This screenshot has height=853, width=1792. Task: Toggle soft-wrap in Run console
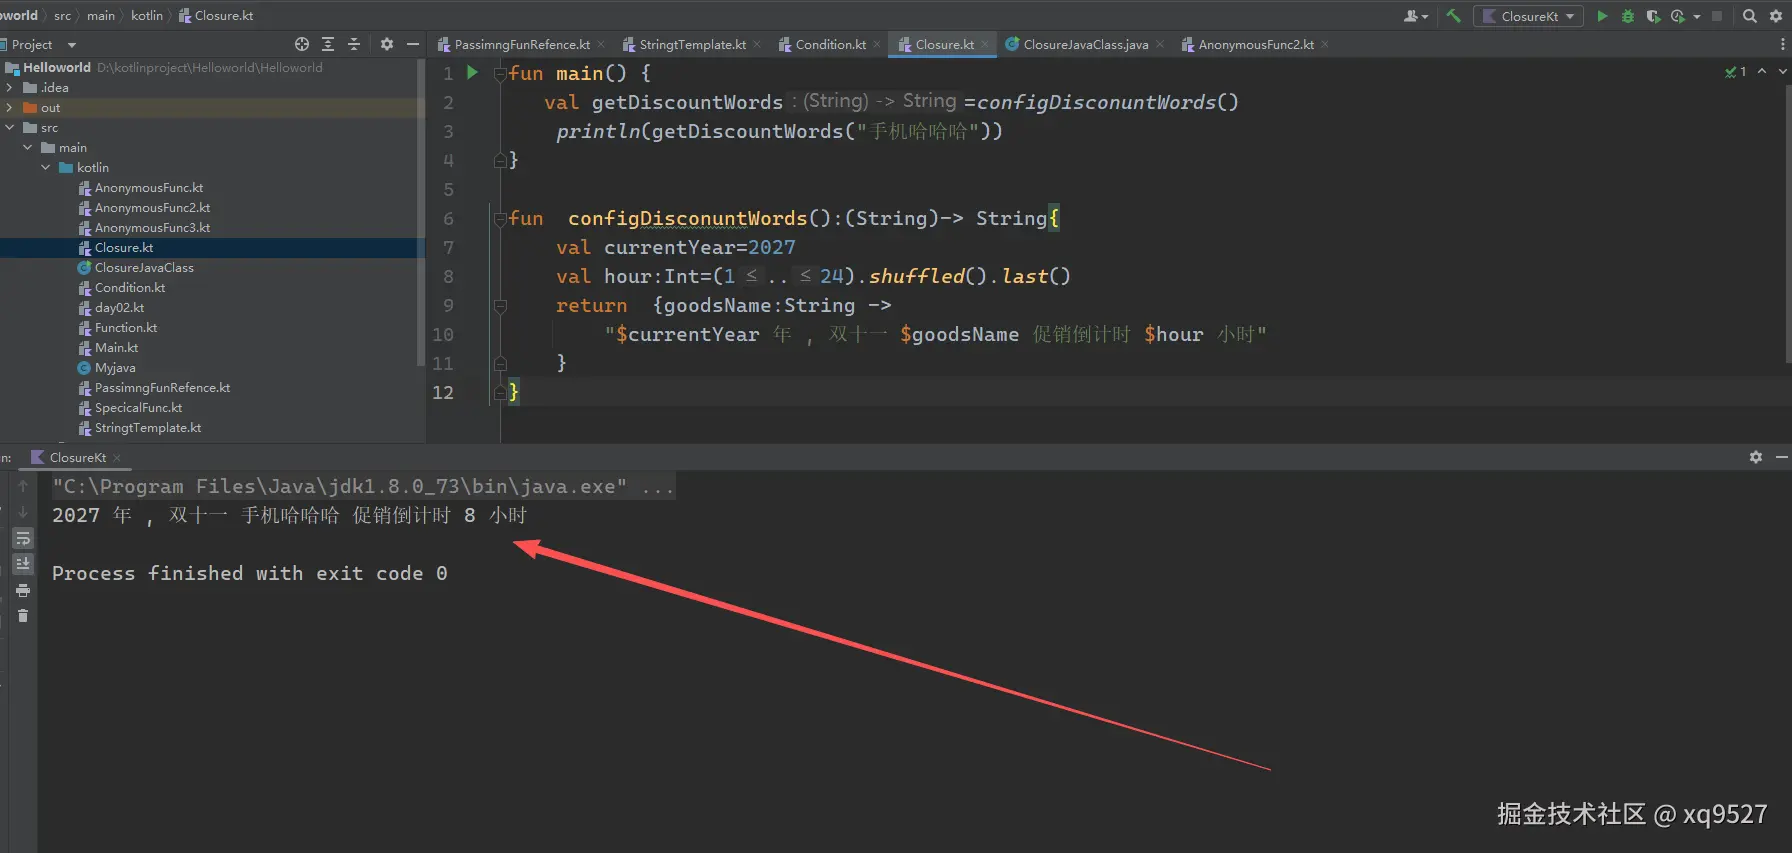23,538
